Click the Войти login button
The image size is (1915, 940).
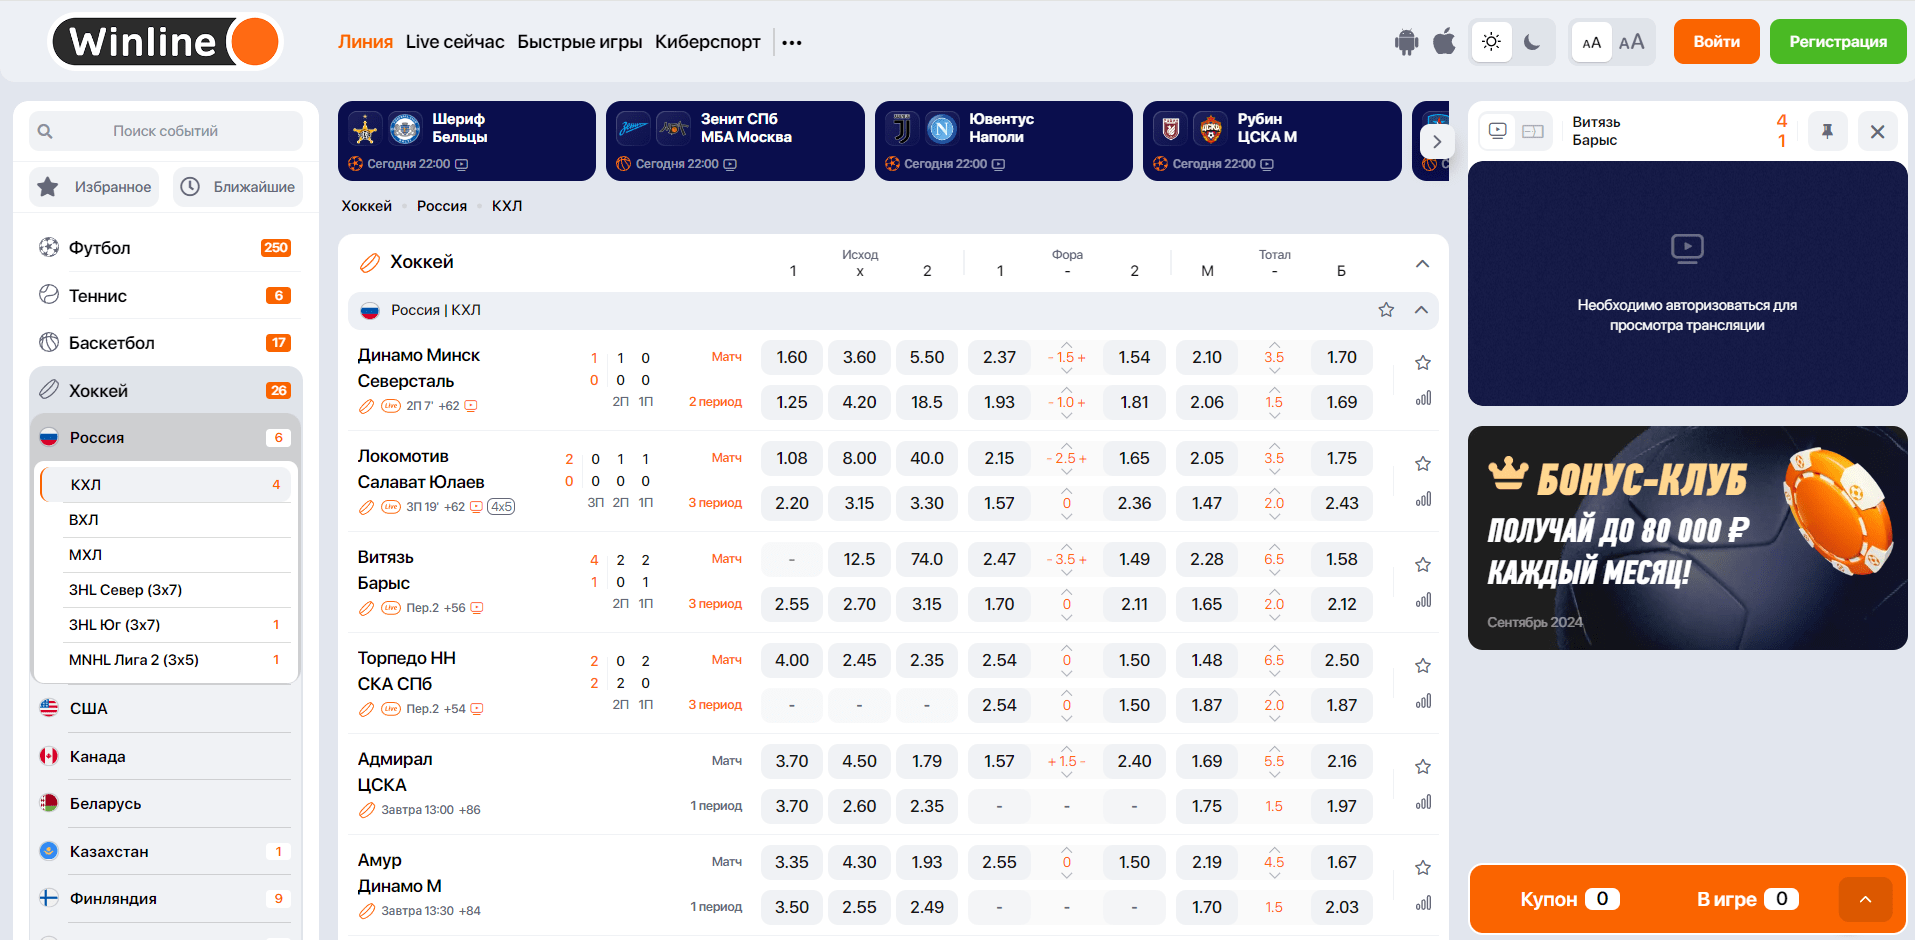pos(1716,42)
